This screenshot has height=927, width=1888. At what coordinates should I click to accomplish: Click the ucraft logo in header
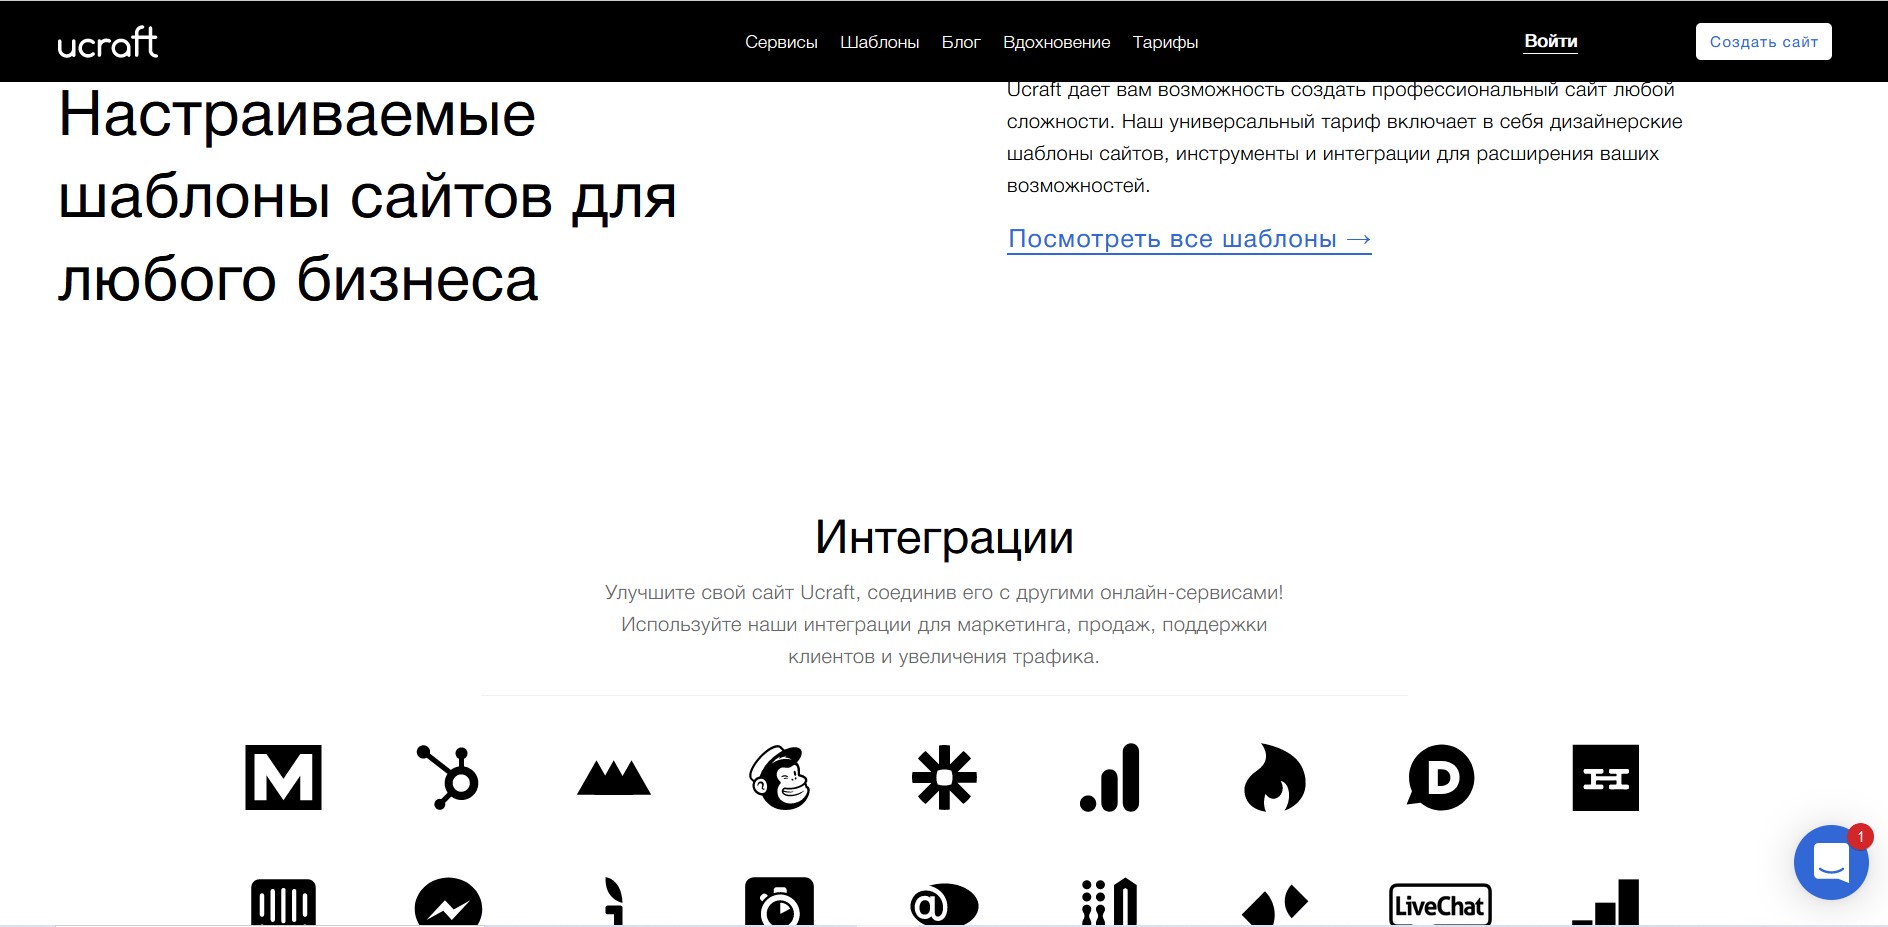pos(108,42)
